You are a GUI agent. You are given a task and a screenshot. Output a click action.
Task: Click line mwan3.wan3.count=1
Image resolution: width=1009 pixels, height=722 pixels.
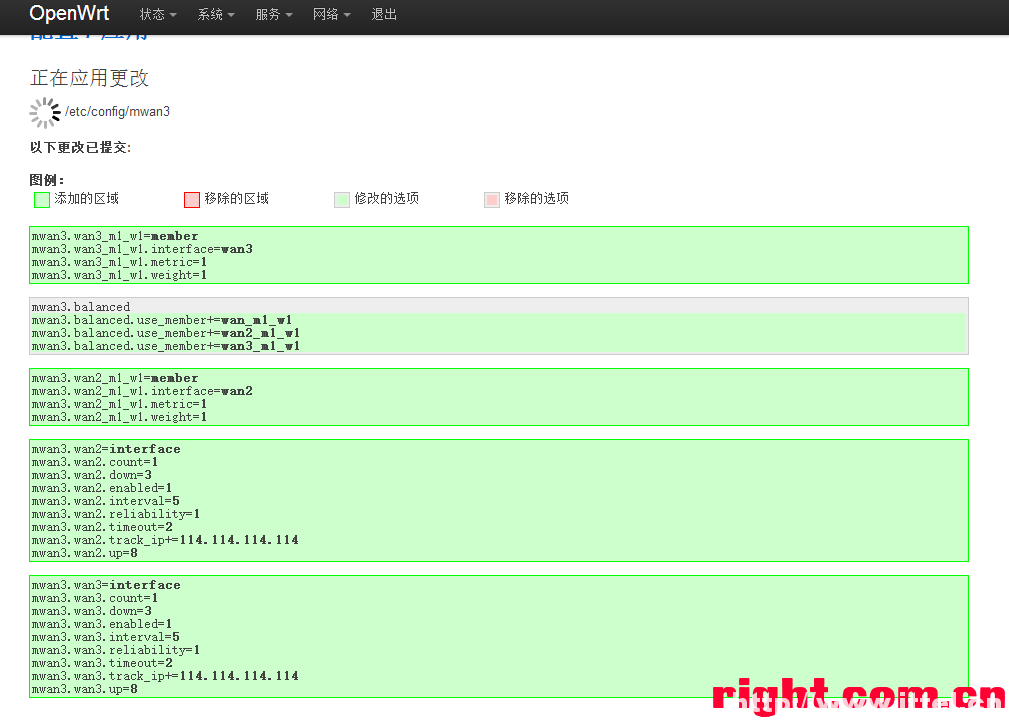[x=95, y=598]
